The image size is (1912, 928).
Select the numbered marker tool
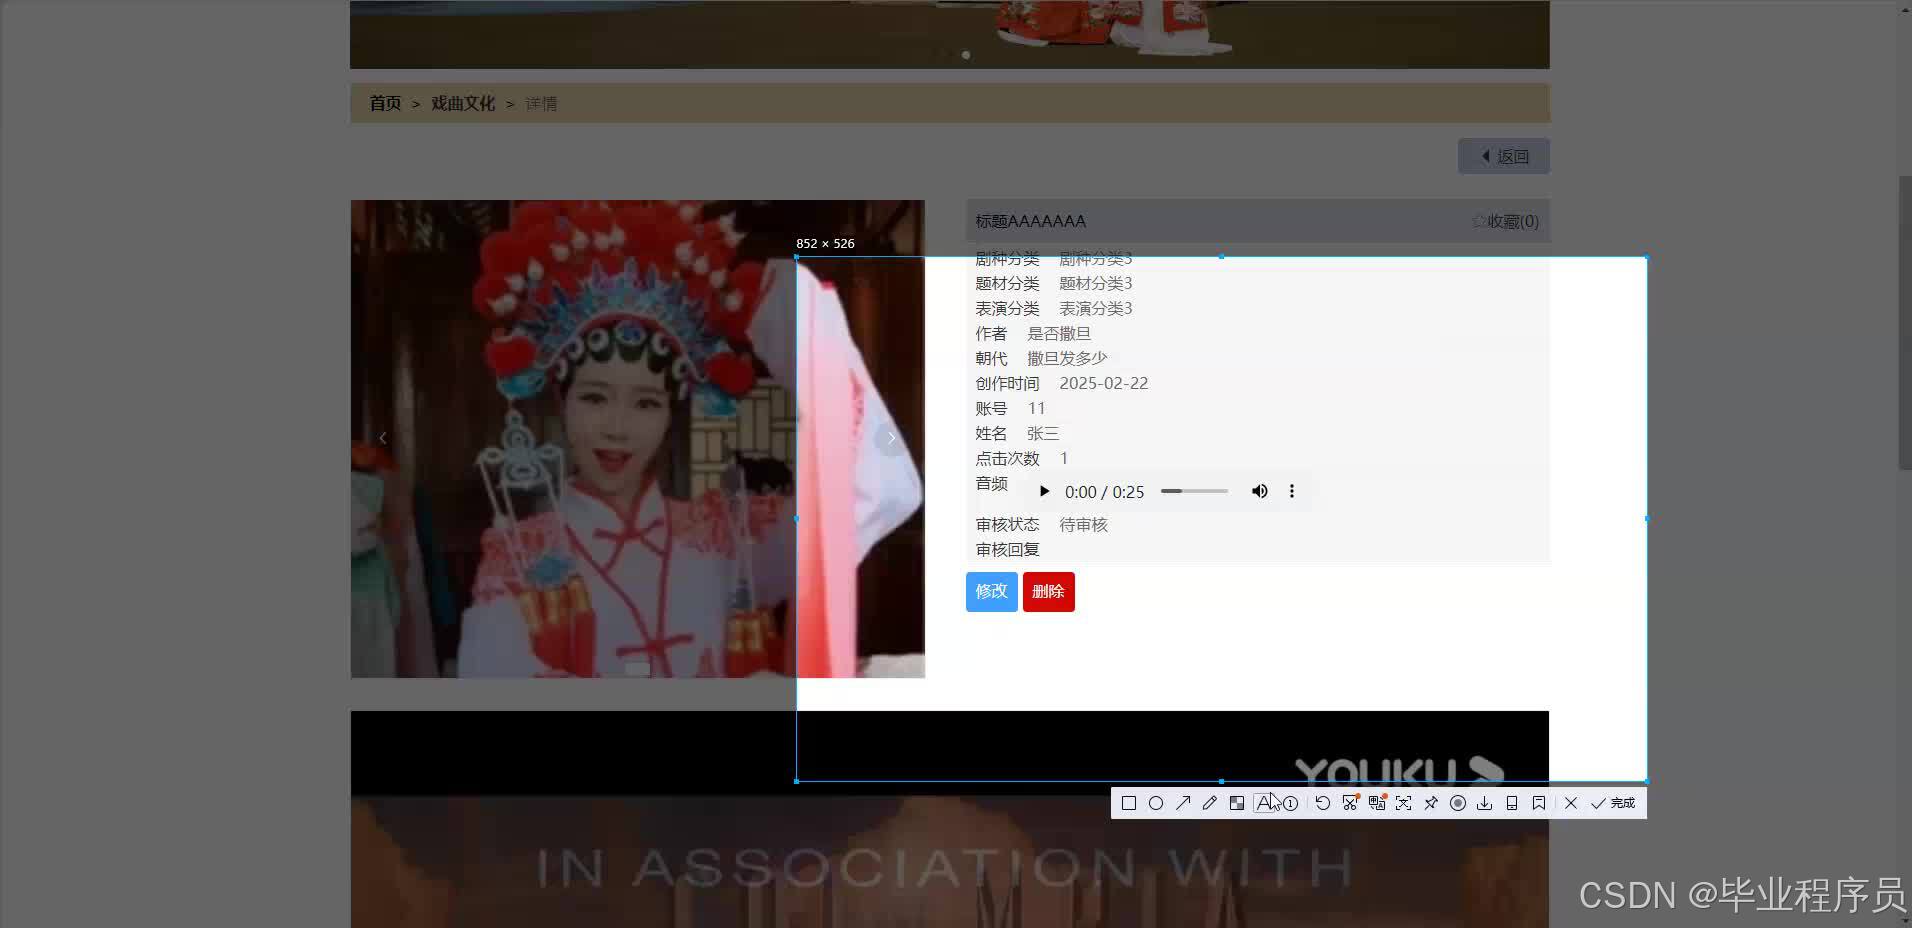[1291, 803]
